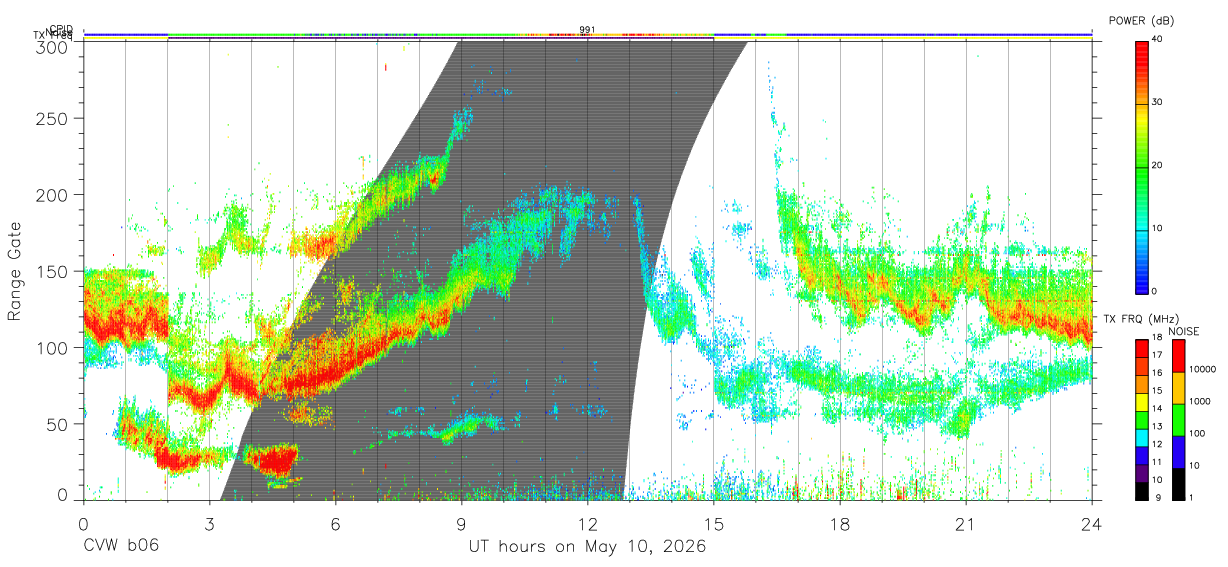Click the 21 tick on the UT hours axis
Image resolution: width=1228 pixels, height=567 pixels.
(x=966, y=523)
